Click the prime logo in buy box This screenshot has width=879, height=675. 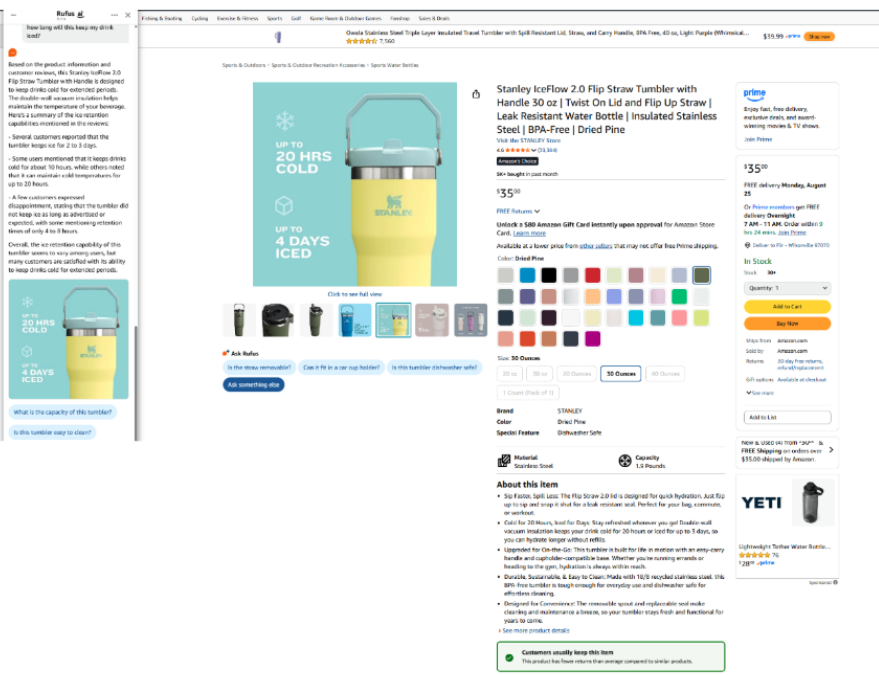pos(755,93)
